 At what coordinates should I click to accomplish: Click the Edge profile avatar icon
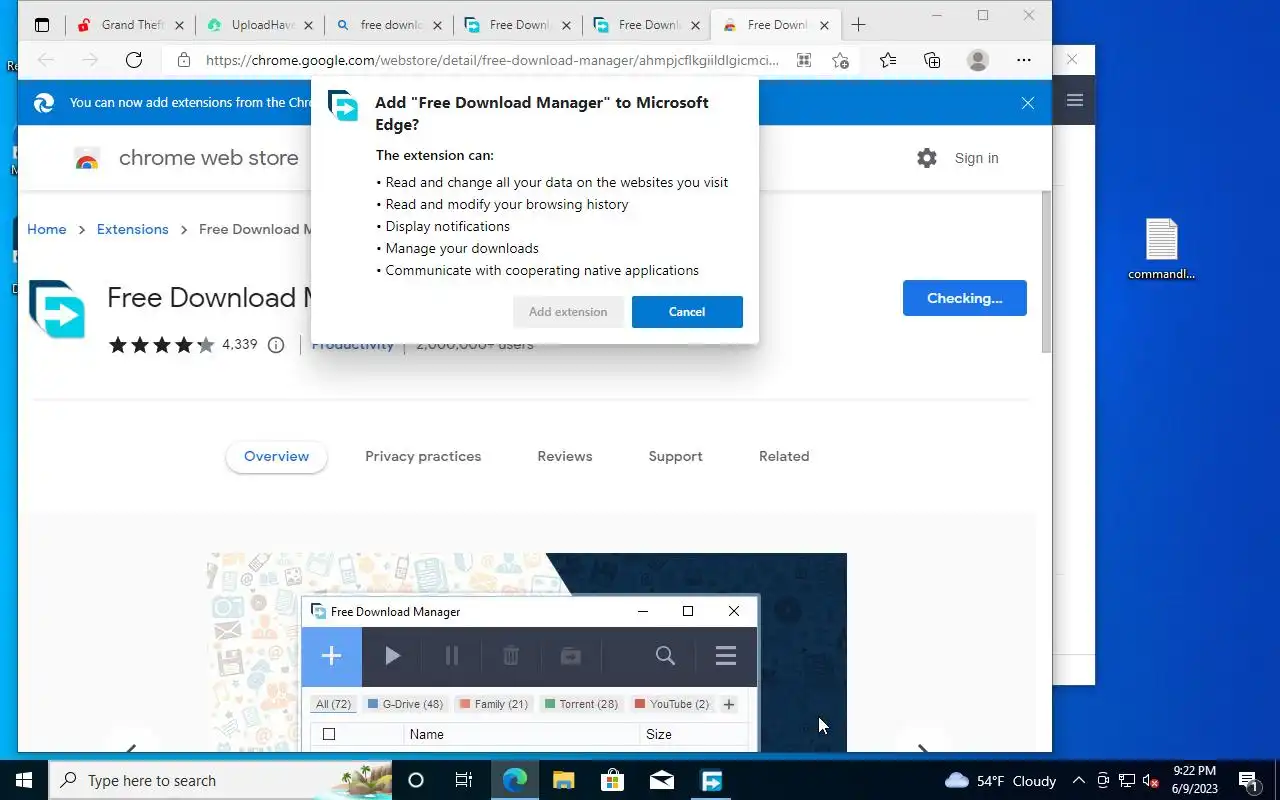978,60
